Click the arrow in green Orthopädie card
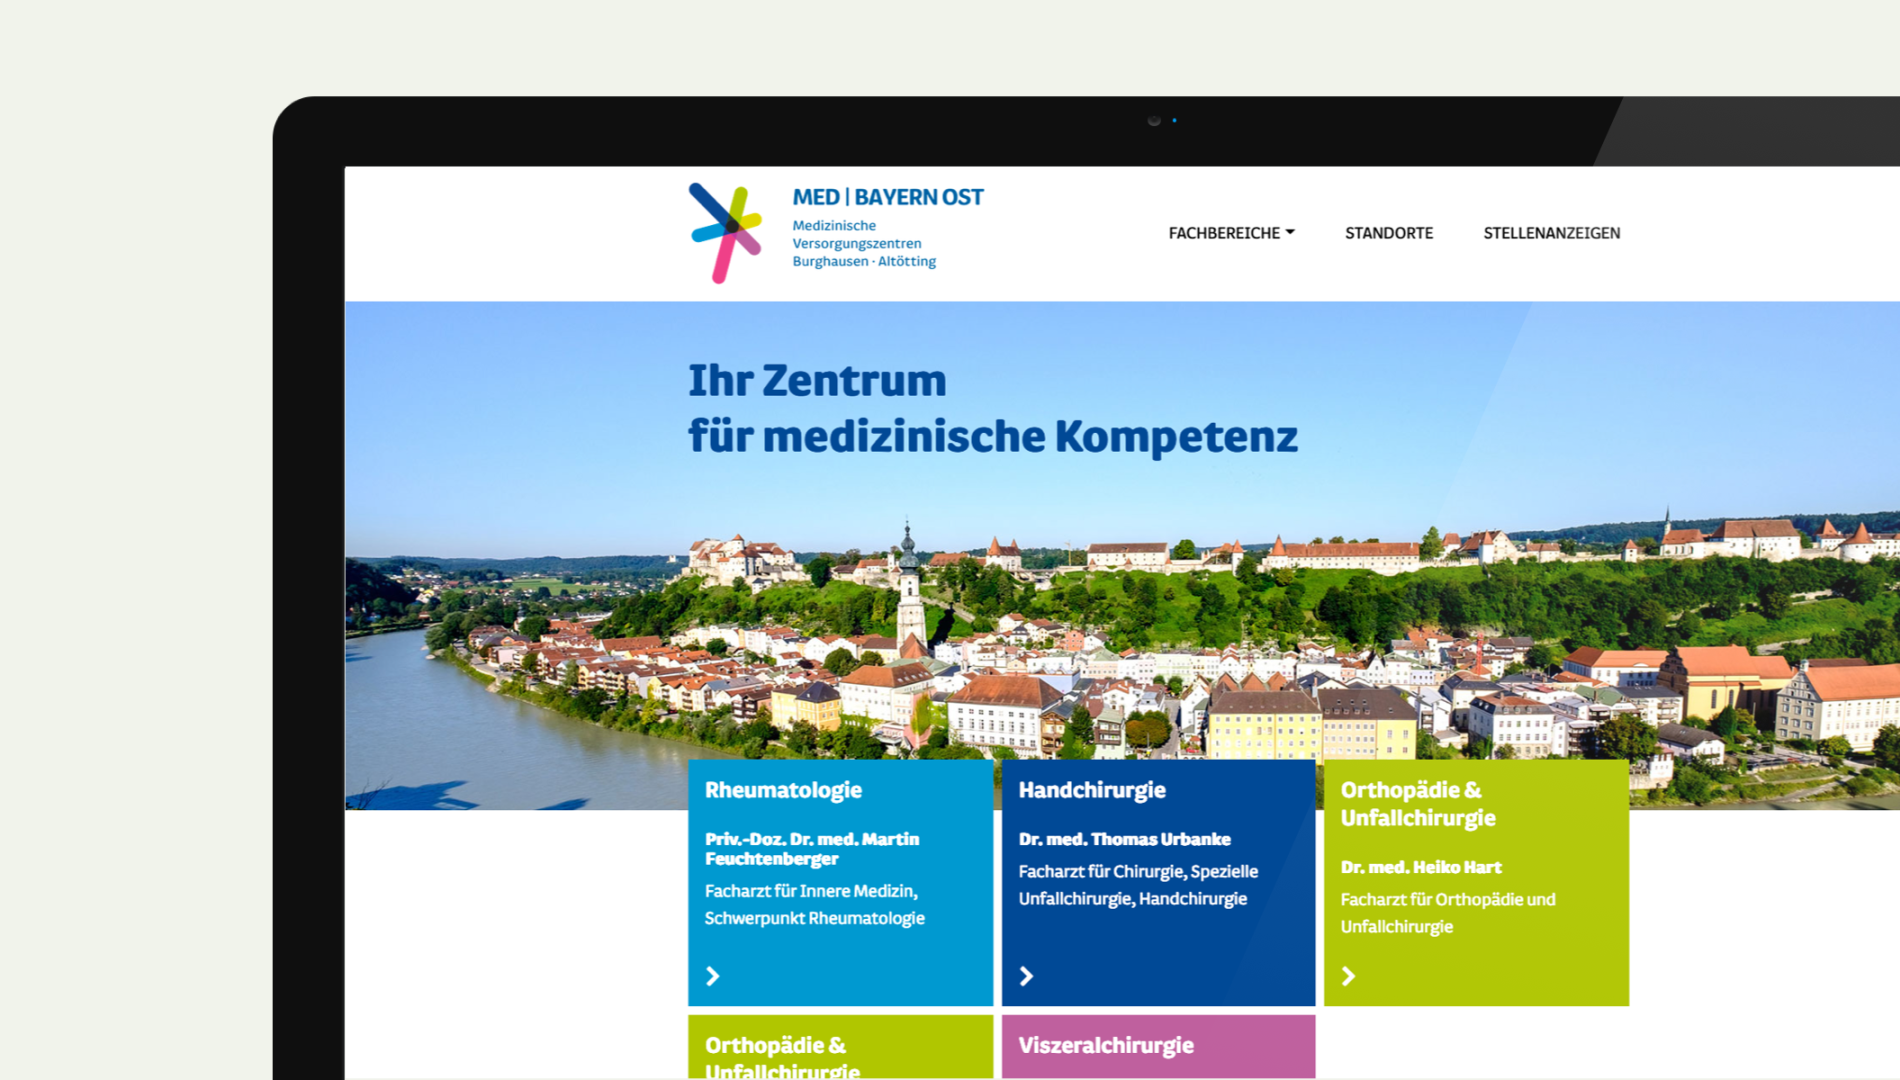The width and height of the screenshot is (1900, 1080). (x=1348, y=976)
